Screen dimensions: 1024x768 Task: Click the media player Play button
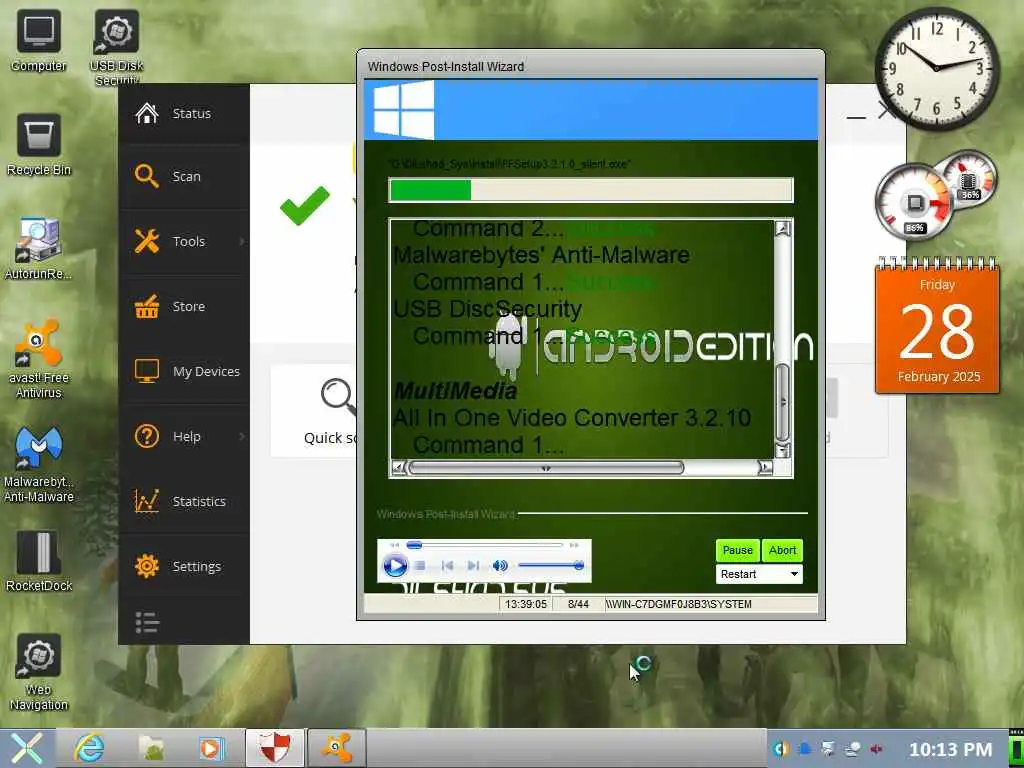[394, 565]
